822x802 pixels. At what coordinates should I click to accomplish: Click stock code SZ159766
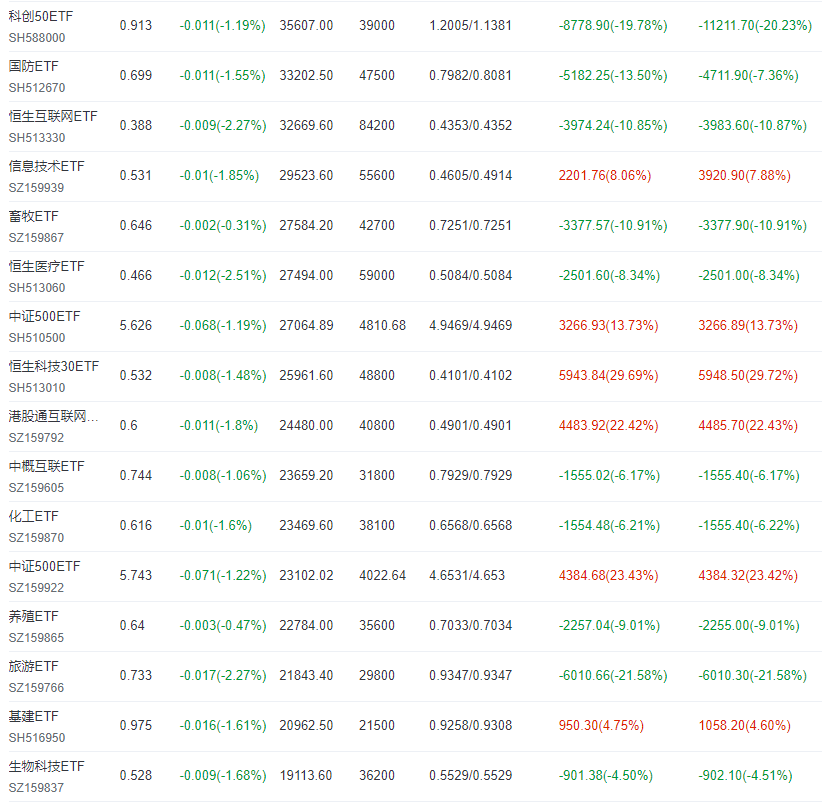[x=36, y=688]
